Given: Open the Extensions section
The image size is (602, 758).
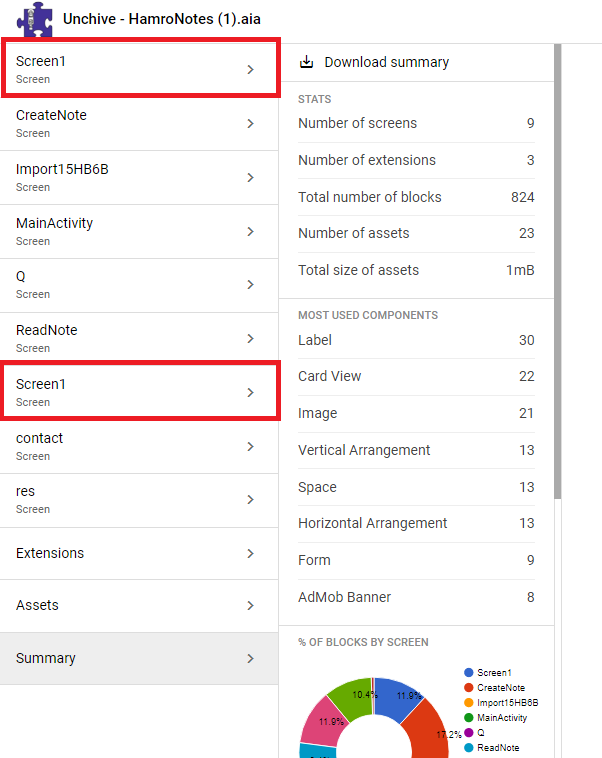Looking at the screenshot, I should pos(139,554).
